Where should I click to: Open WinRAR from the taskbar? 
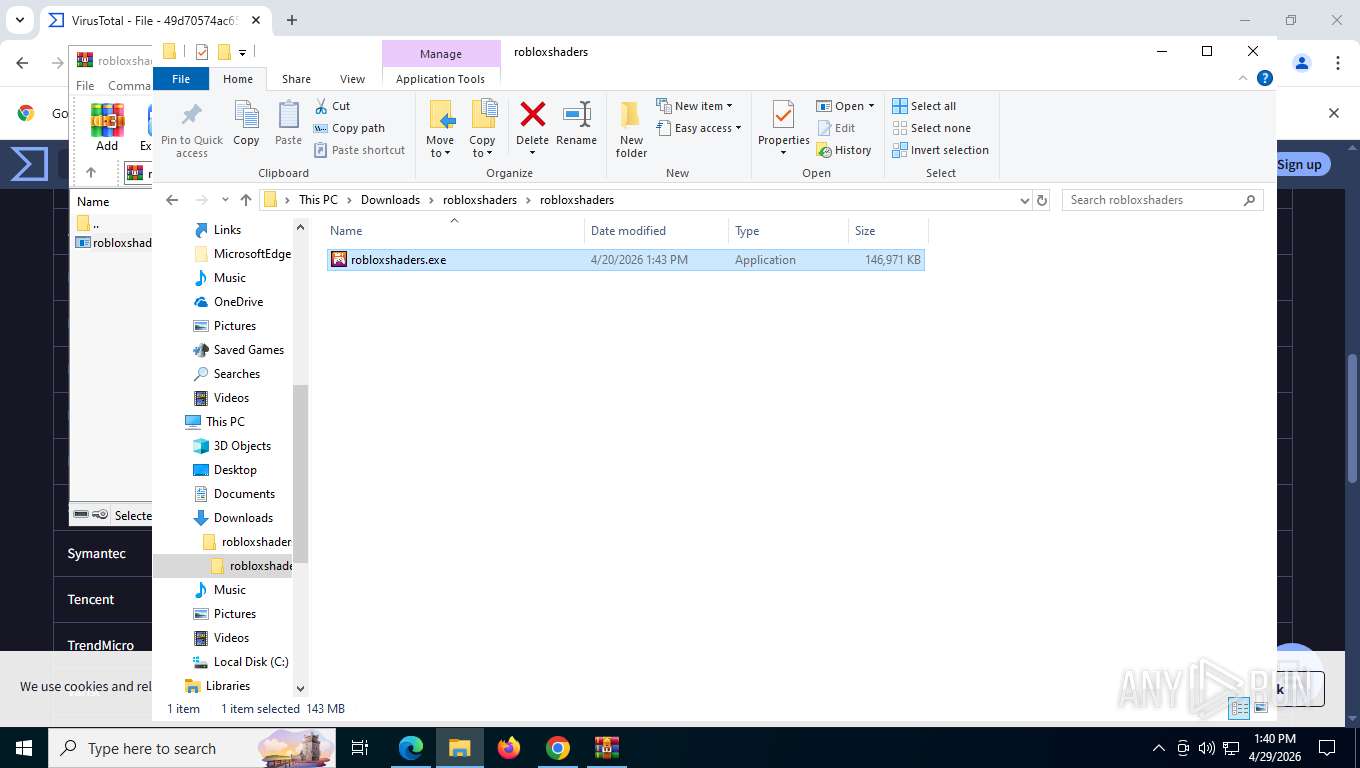tap(607, 748)
